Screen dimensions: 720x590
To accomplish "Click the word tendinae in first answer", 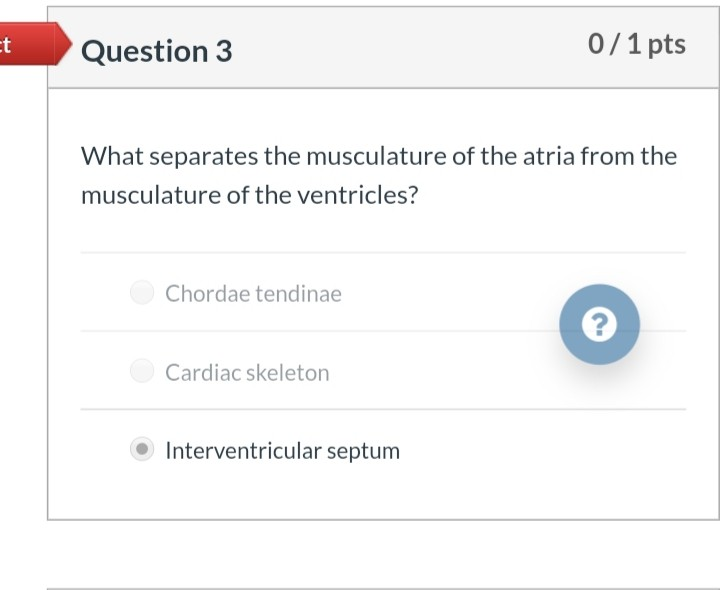I will (x=298, y=293).
